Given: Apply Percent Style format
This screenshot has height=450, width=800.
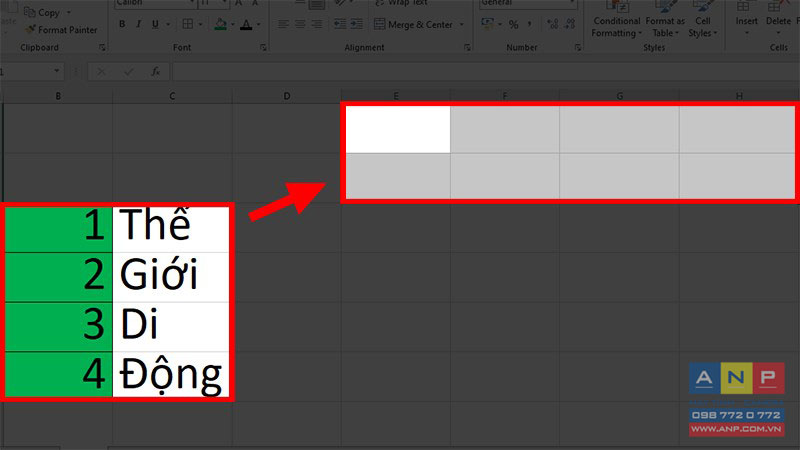Looking at the screenshot, I should pyautogui.click(x=514, y=24).
